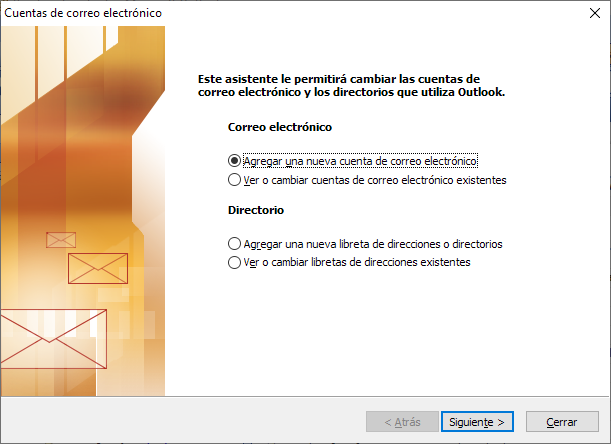Select the radio circle for Agregar una nueva cuenta

234,161
